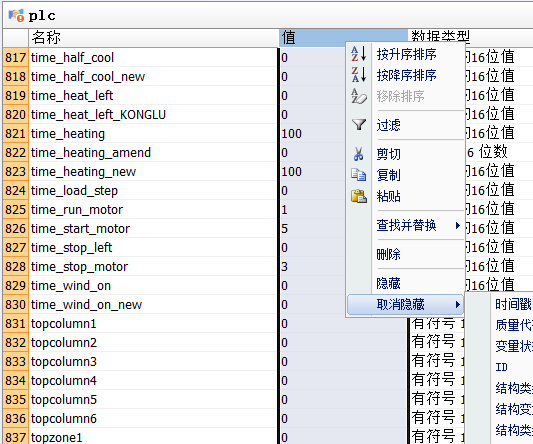Screen dimensions: 533x444
Task: Expand the 取消隐藏 submenu arrow
Action: pyautogui.click(x=458, y=304)
